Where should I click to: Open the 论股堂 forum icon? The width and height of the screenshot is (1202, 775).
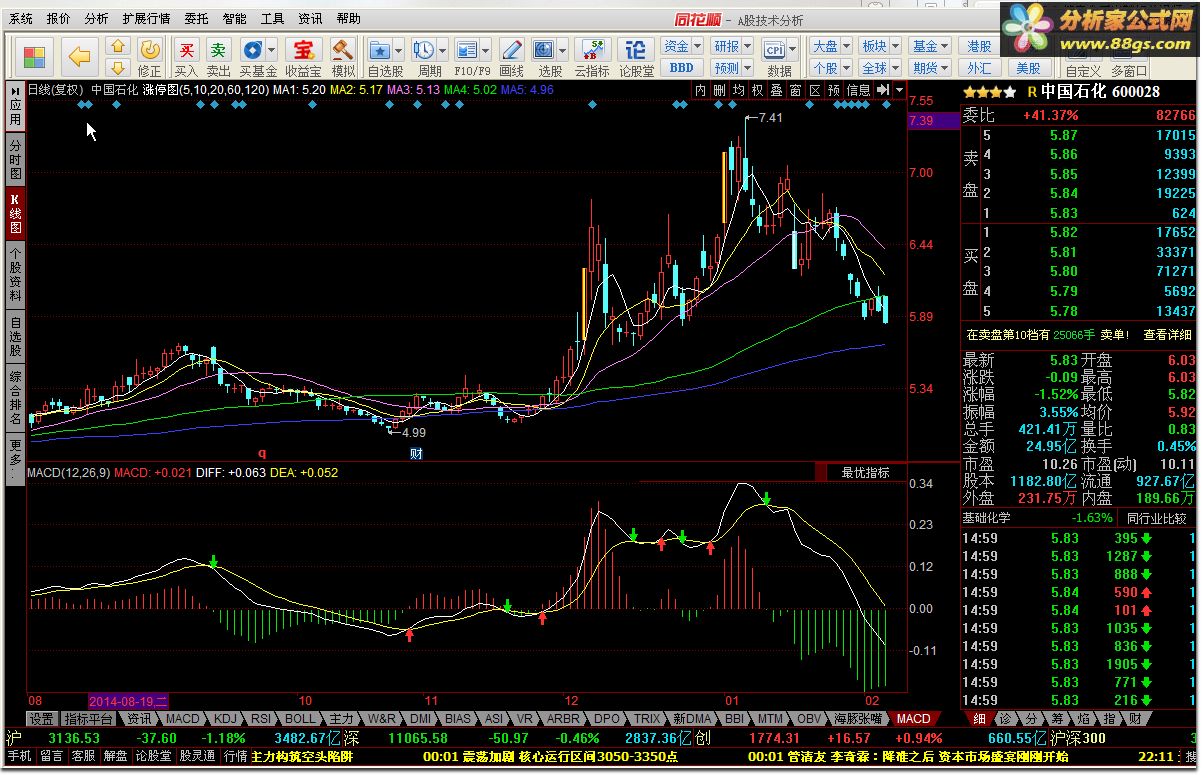[636, 57]
